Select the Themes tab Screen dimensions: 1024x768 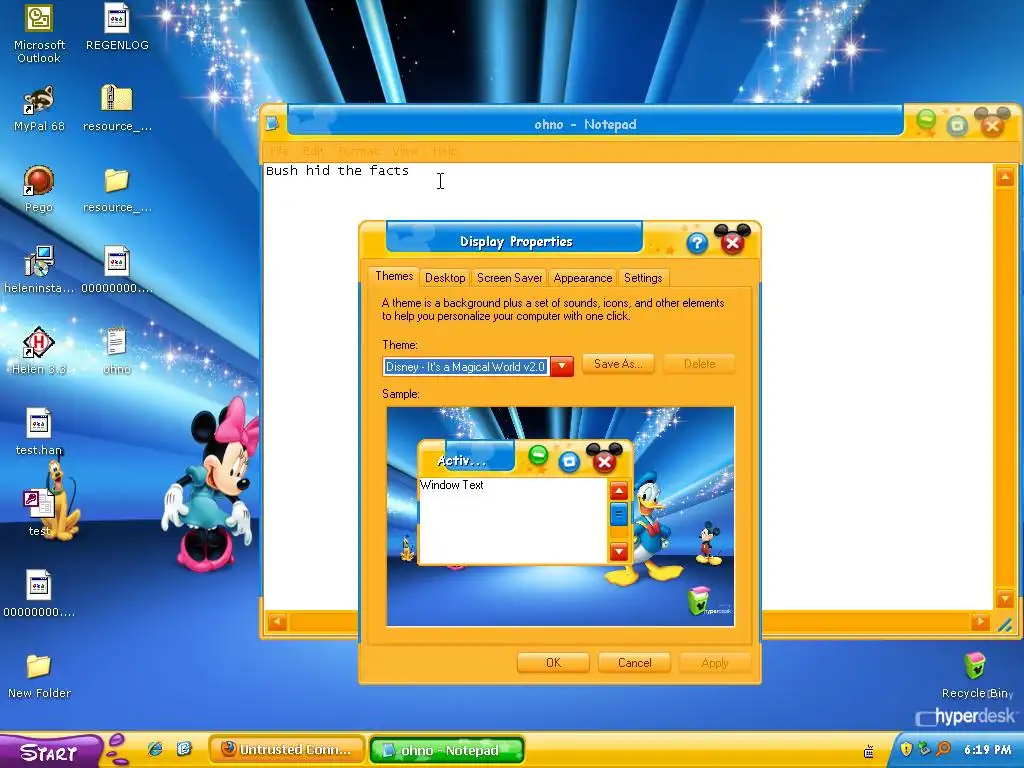click(x=394, y=276)
